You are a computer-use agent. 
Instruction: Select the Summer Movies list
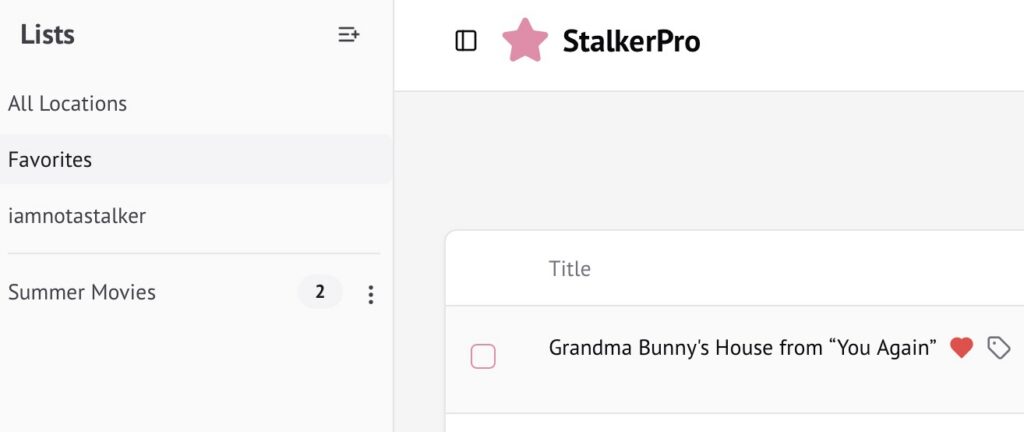pos(82,293)
